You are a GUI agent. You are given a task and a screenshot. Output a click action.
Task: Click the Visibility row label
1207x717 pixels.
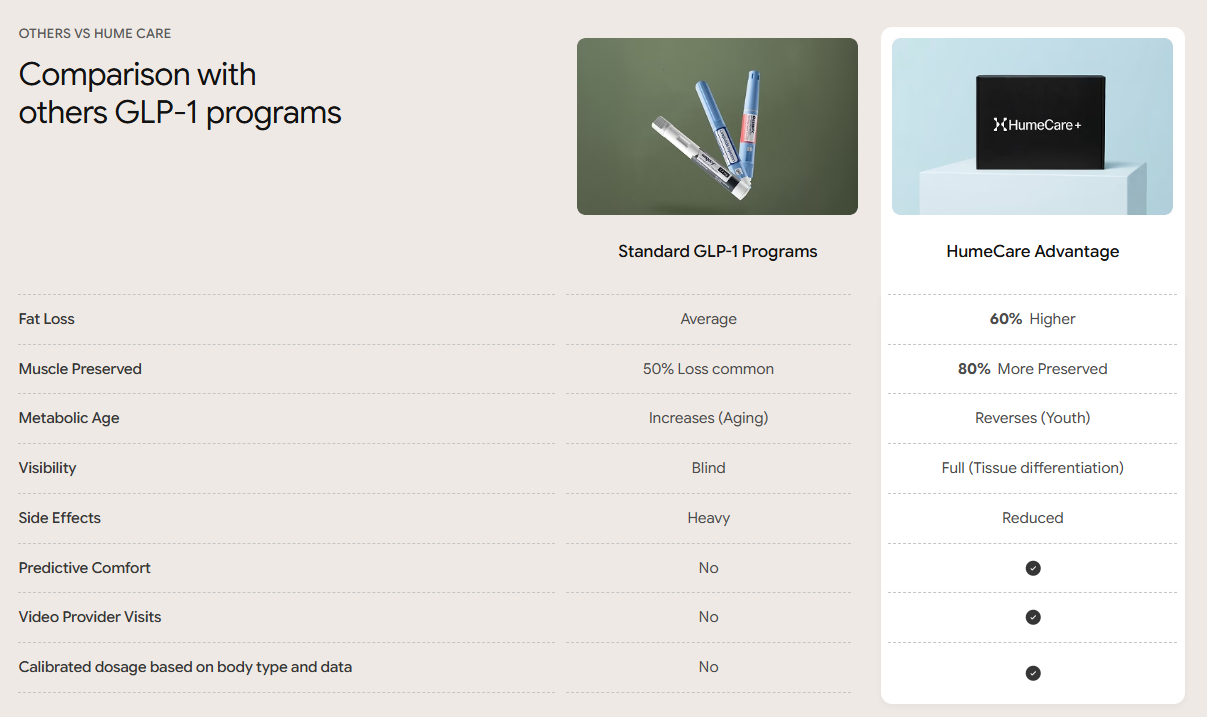tap(47, 468)
